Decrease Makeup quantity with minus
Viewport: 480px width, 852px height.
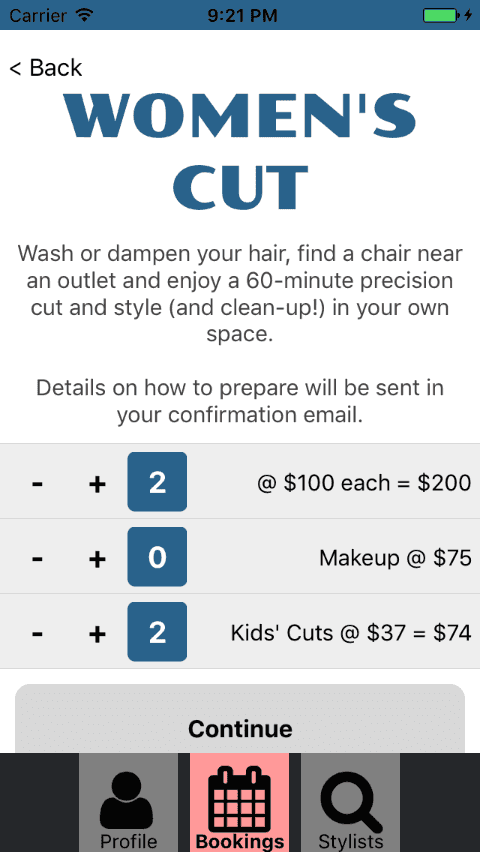click(37, 557)
